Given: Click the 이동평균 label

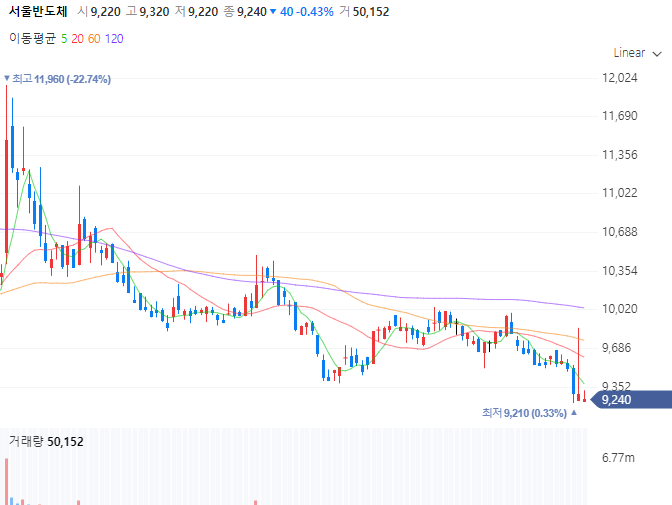Looking at the screenshot, I should point(33,39).
